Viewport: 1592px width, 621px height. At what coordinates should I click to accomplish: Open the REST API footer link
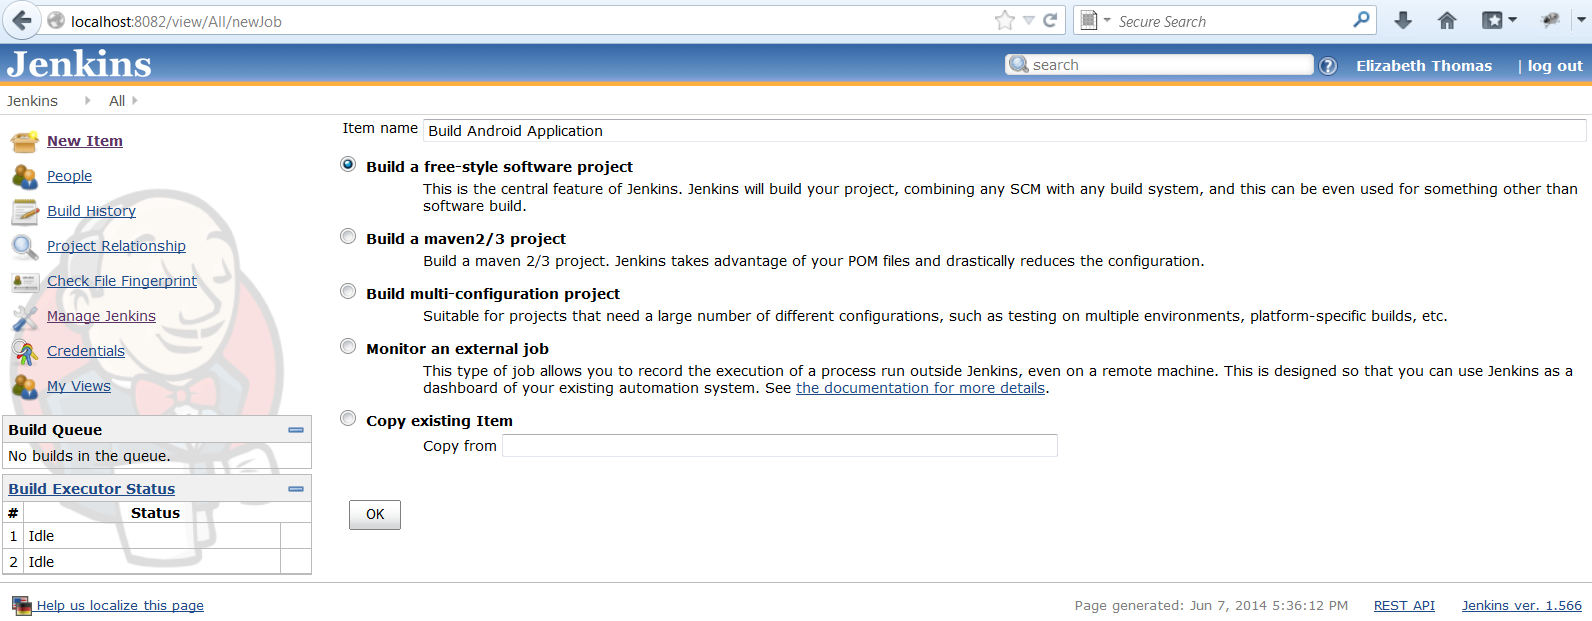point(1404,605)
